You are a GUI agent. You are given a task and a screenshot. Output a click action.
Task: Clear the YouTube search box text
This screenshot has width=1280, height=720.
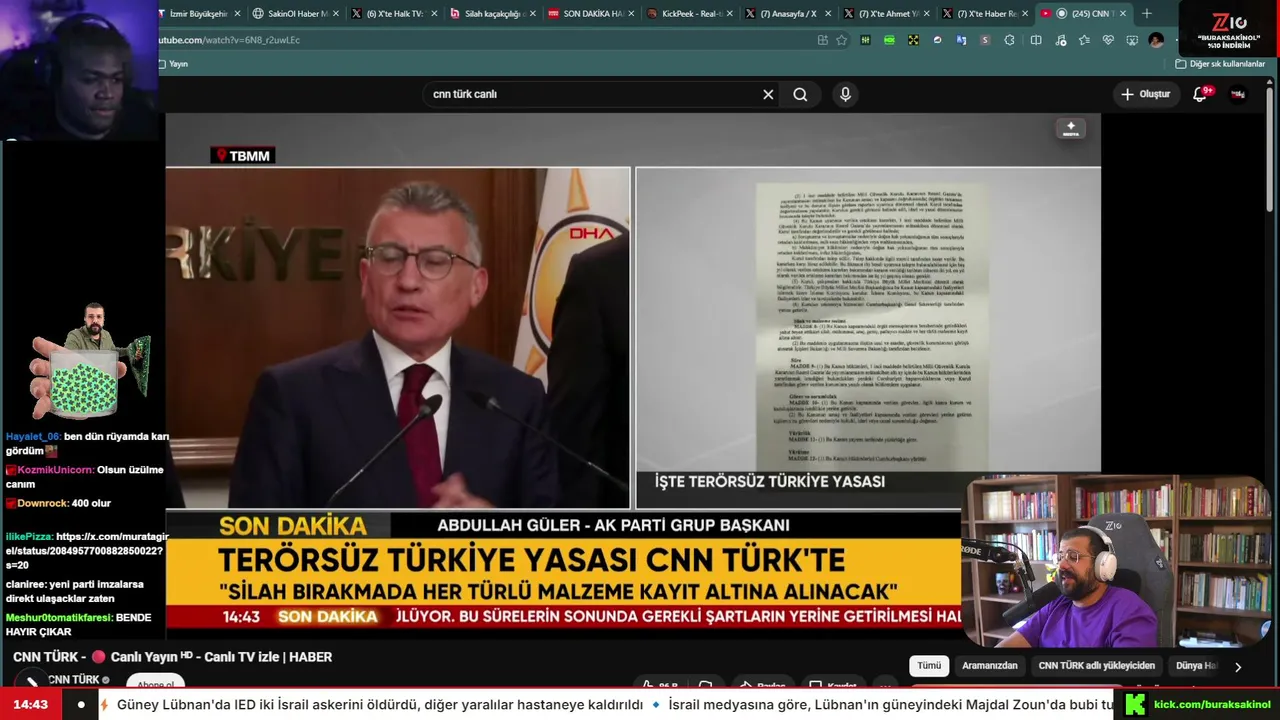[x=768, y=94]
